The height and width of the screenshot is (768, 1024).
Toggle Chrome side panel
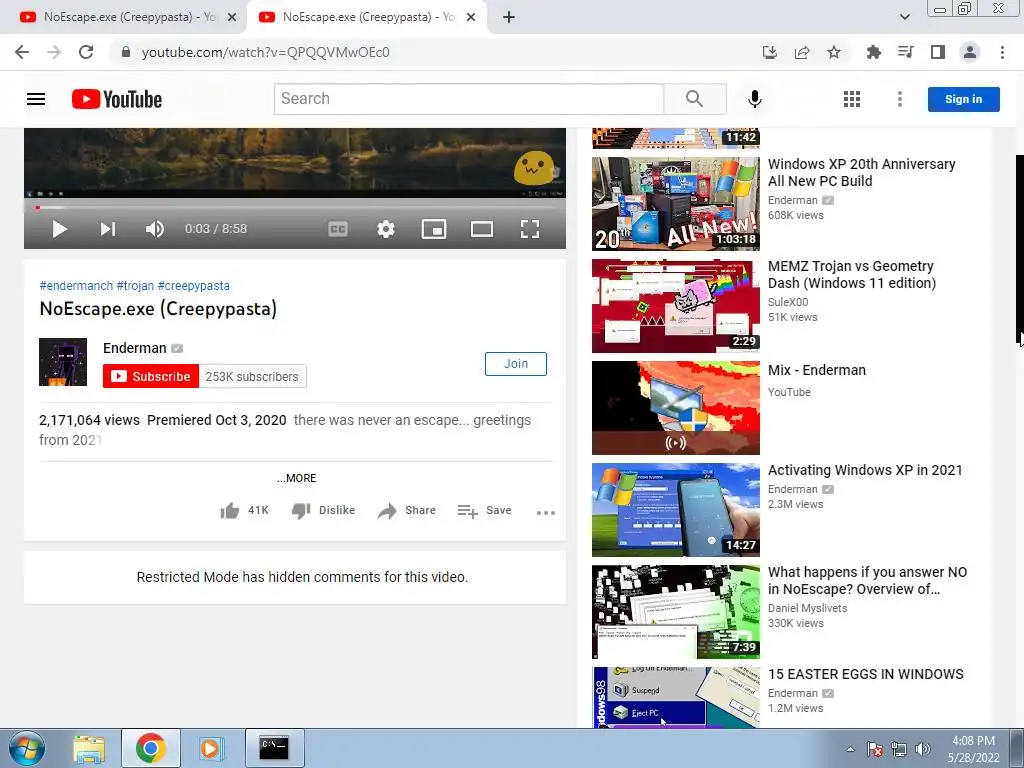pos(938,52)
